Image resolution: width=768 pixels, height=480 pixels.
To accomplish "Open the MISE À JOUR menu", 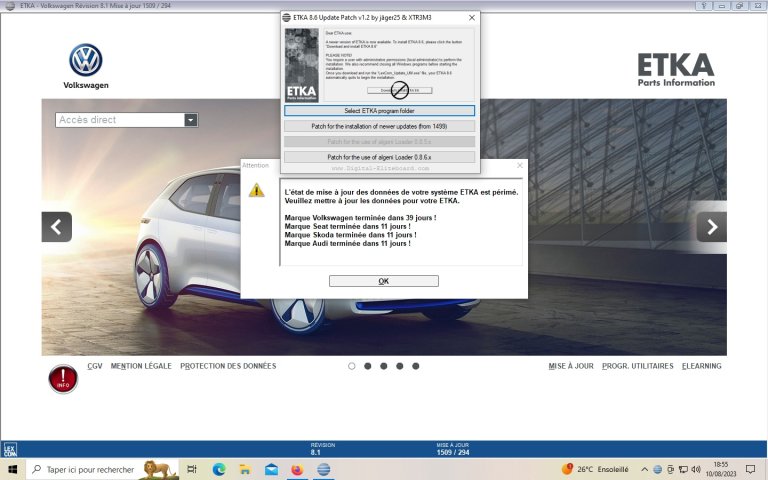I will coord(571,366).
